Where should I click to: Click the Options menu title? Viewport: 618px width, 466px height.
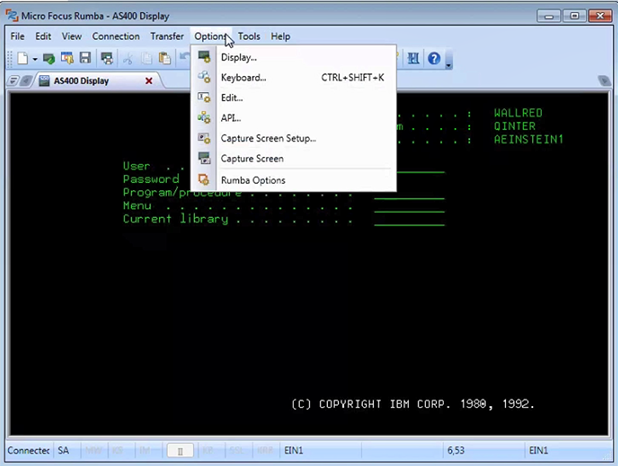(210, 36)
